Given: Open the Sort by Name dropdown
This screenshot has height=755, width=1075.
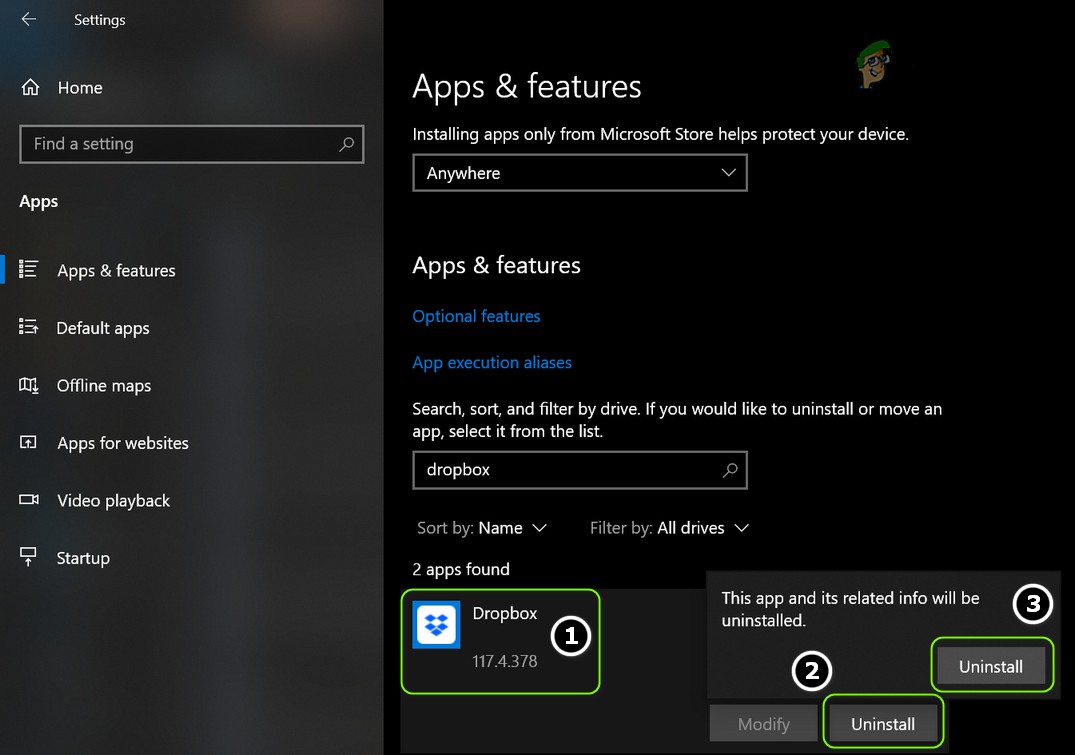Looking at the screenshot, I should (482, 528).
